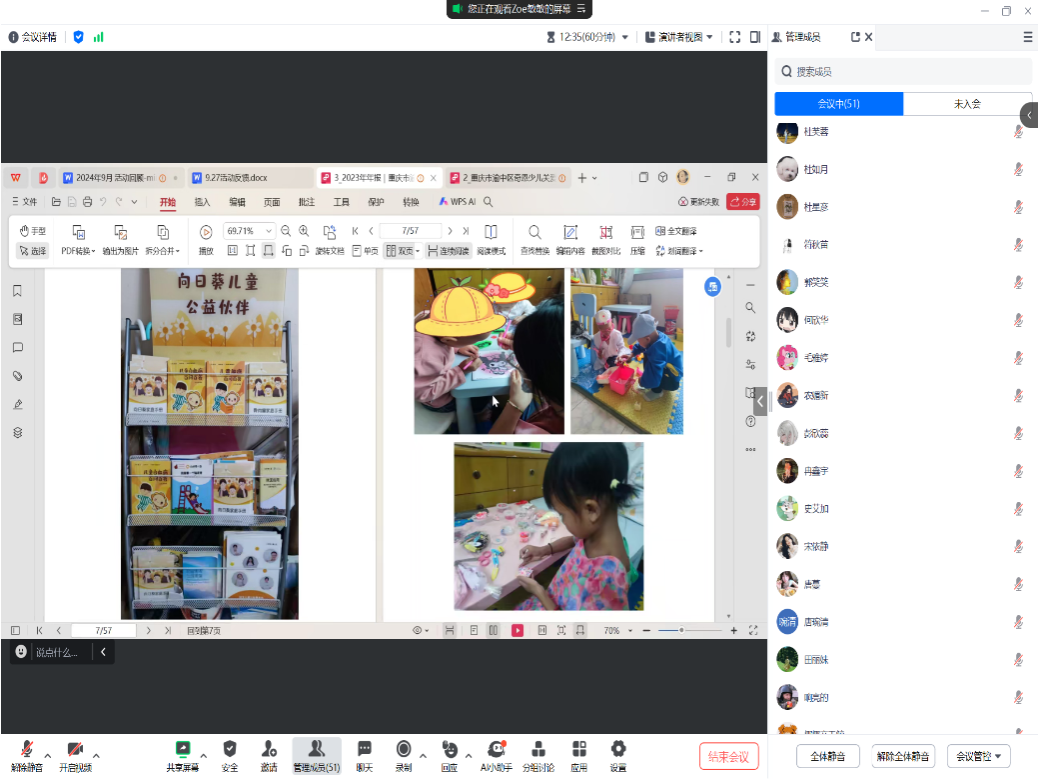Viewport: 1038px width, 779px height.
Task: Open 分组讨论 breakout rooms
Action: click(538, 750)
